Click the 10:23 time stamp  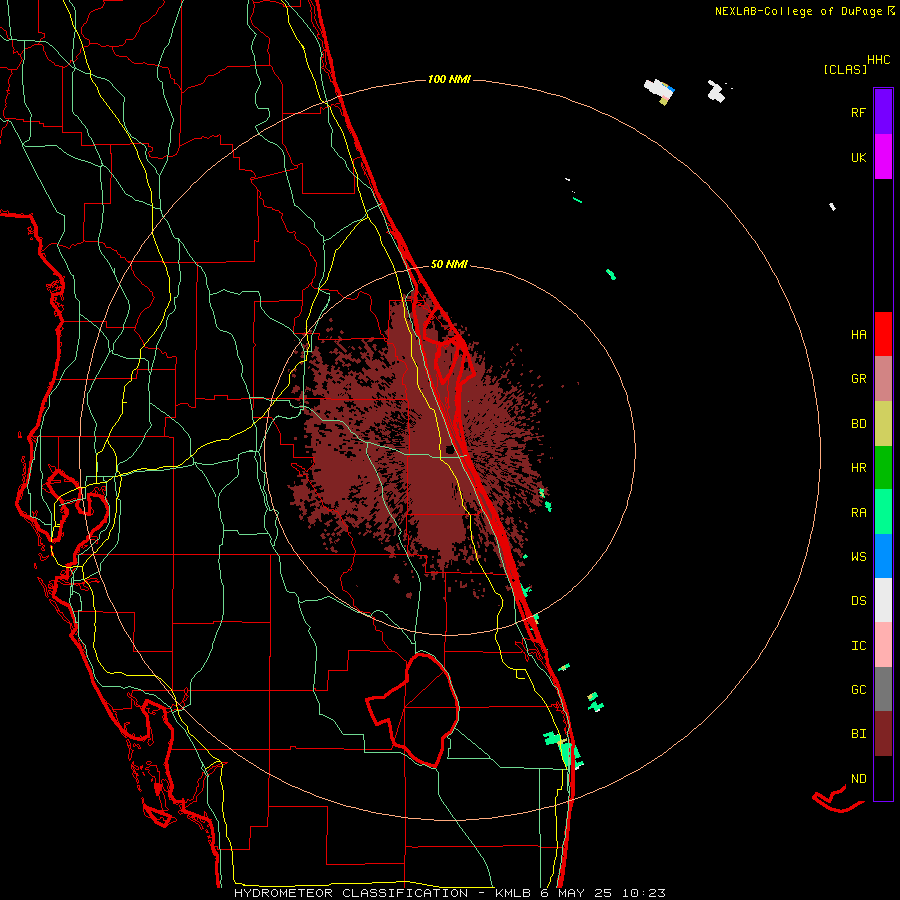(x=646, y=893)
